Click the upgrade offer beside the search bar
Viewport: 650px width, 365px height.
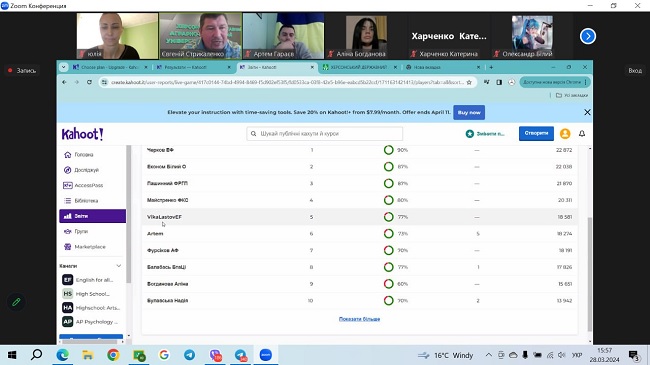(x=485, y=134)
